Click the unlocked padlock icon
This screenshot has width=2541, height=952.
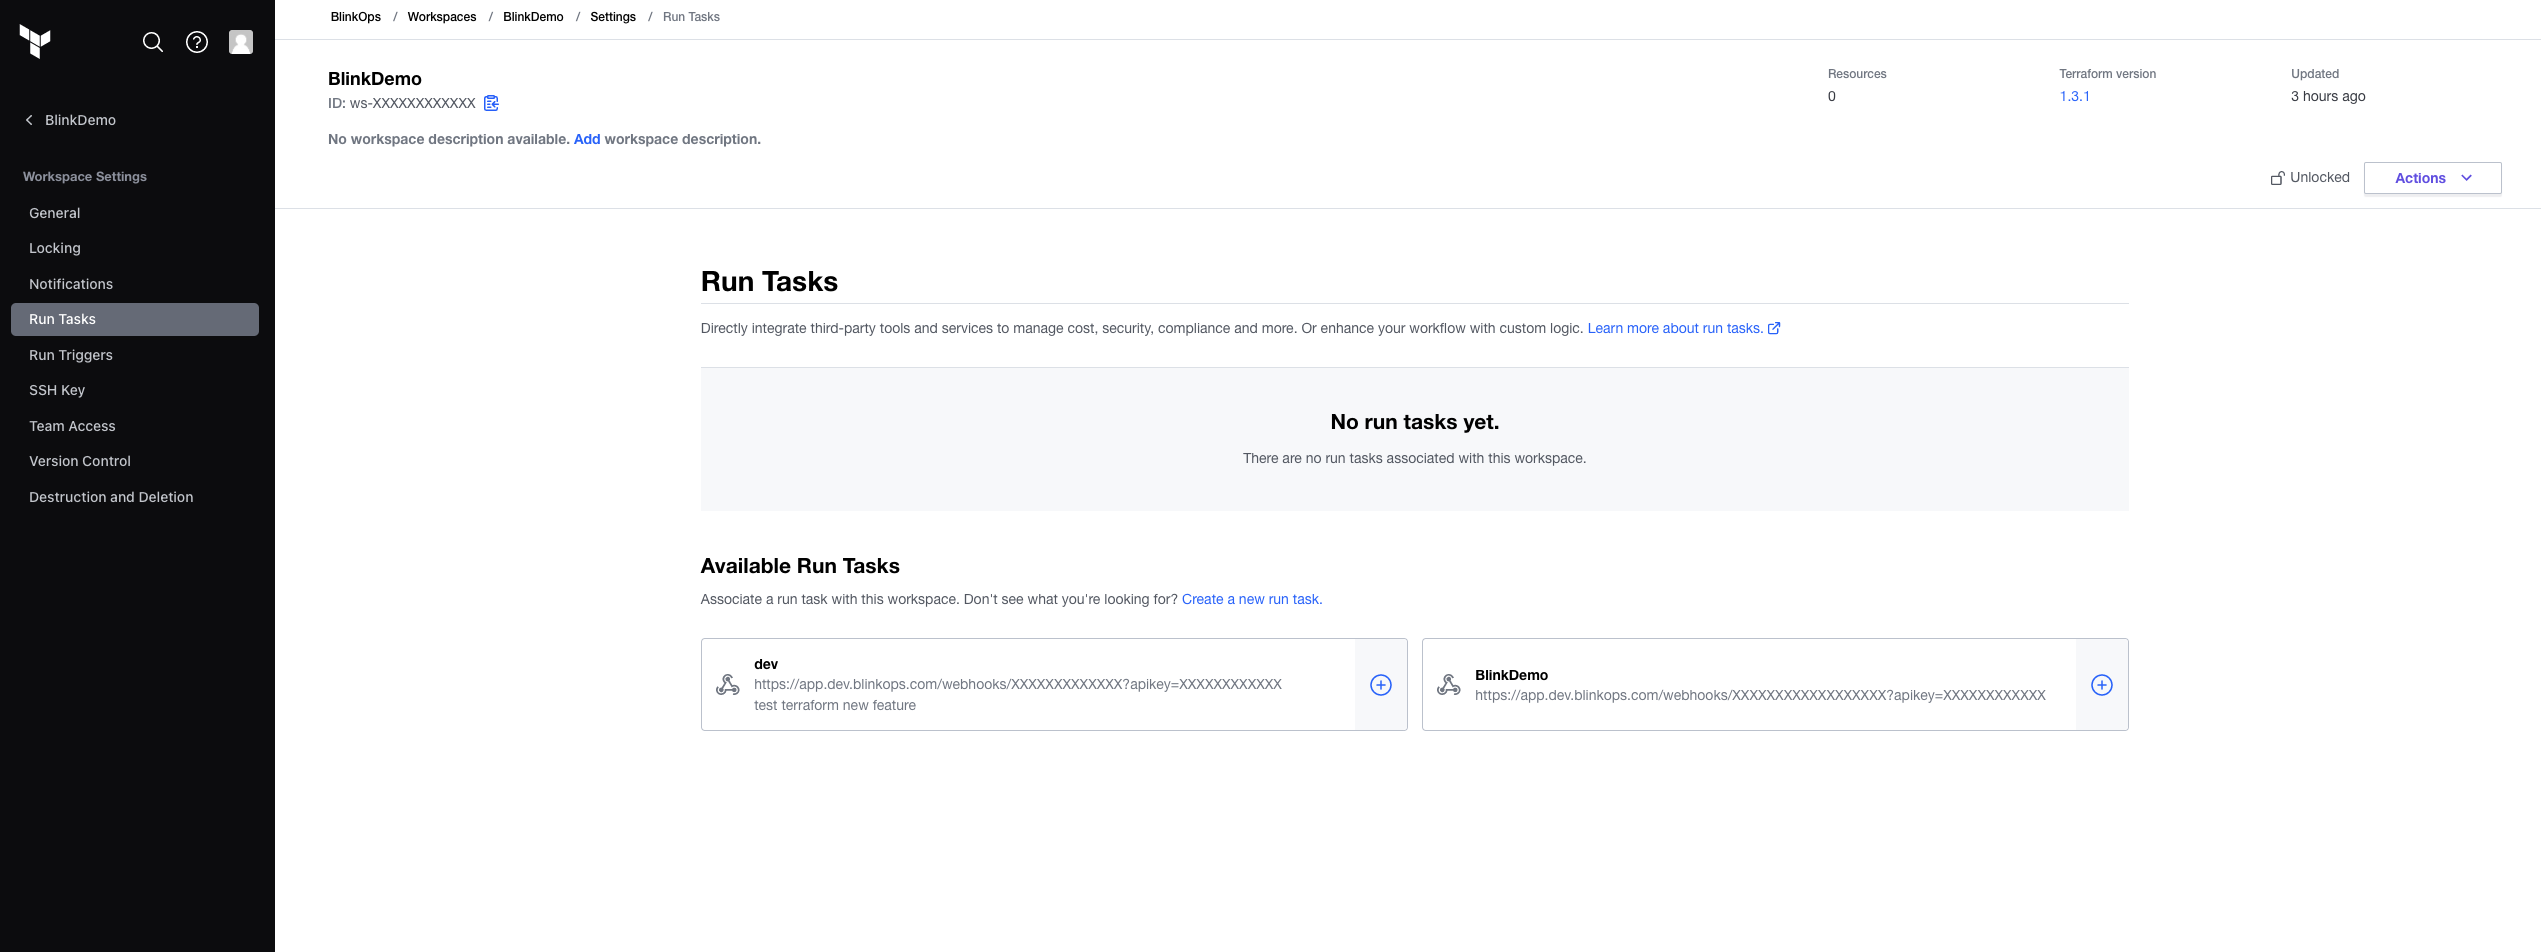2278,177
